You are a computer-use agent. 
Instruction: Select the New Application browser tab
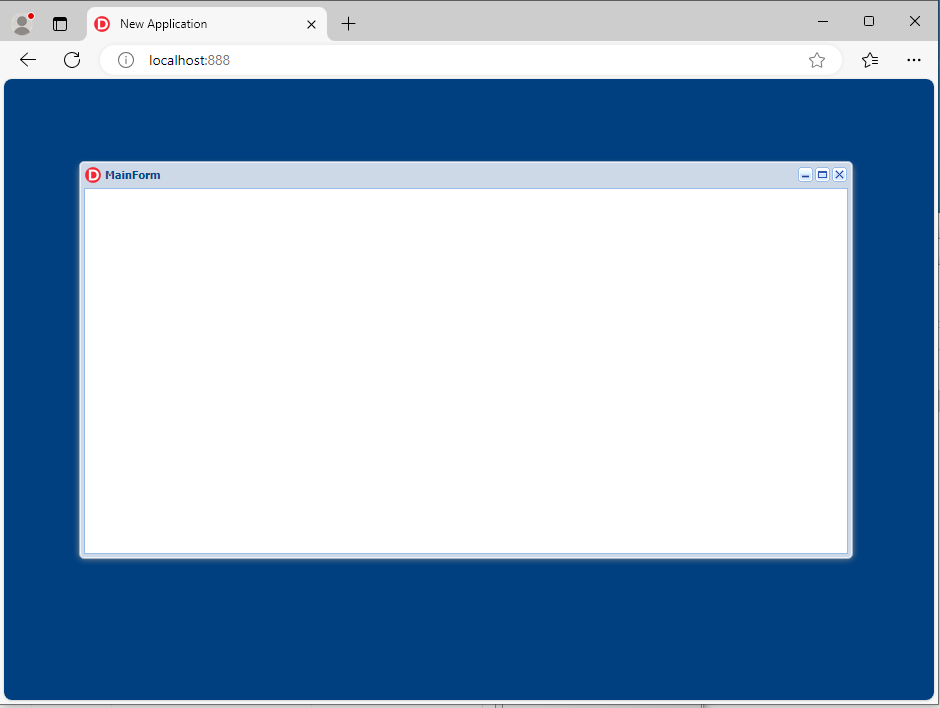point(200,24)
